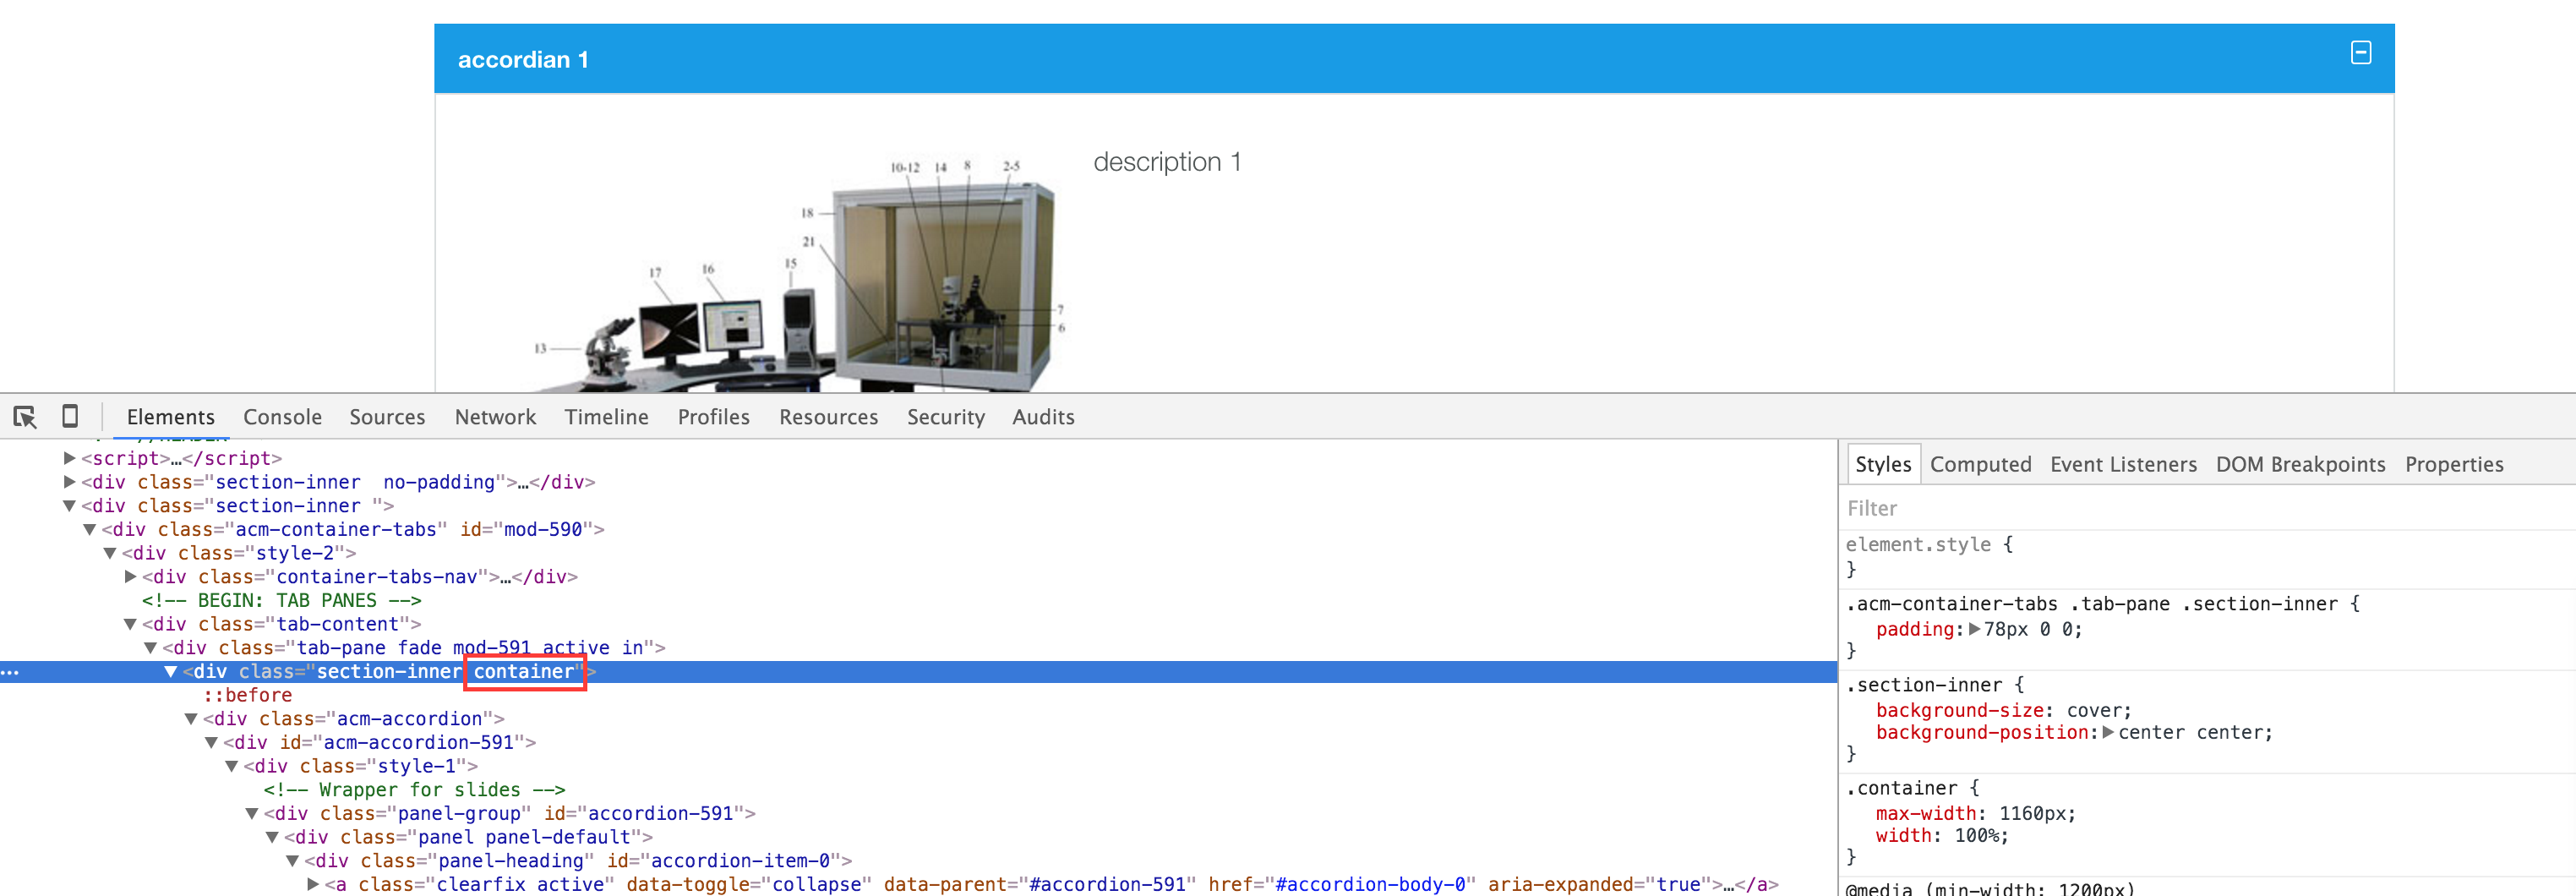Select the BEGIN: TAB PANES comment
The height and width of the screenshot is (896, 2576).
282,601
